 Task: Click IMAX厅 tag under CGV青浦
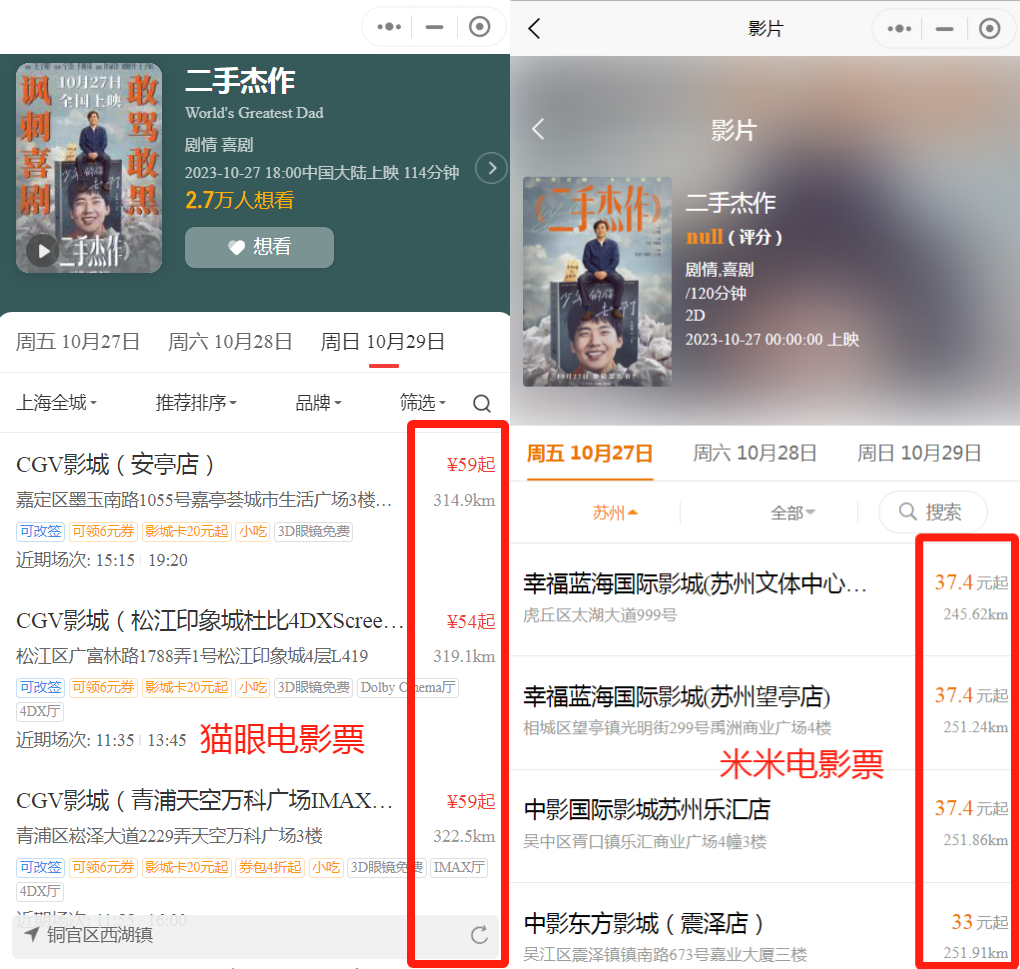459,867
